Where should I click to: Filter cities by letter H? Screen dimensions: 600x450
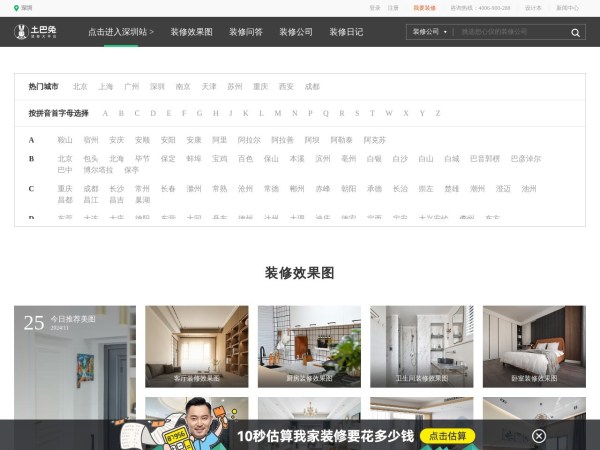tap(214, 113)
